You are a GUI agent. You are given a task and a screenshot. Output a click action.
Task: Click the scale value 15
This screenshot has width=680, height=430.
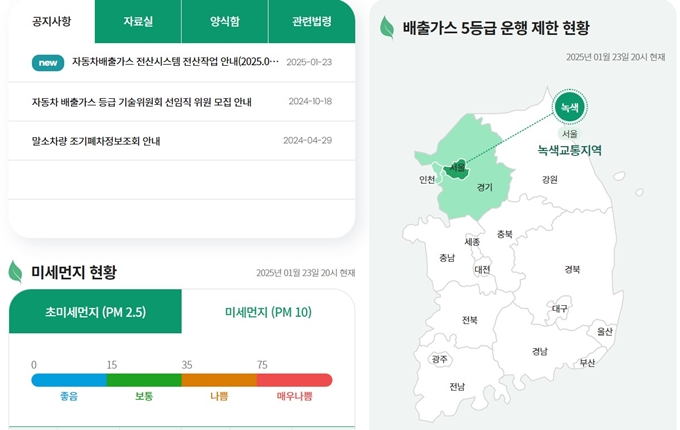coord(112,365)
